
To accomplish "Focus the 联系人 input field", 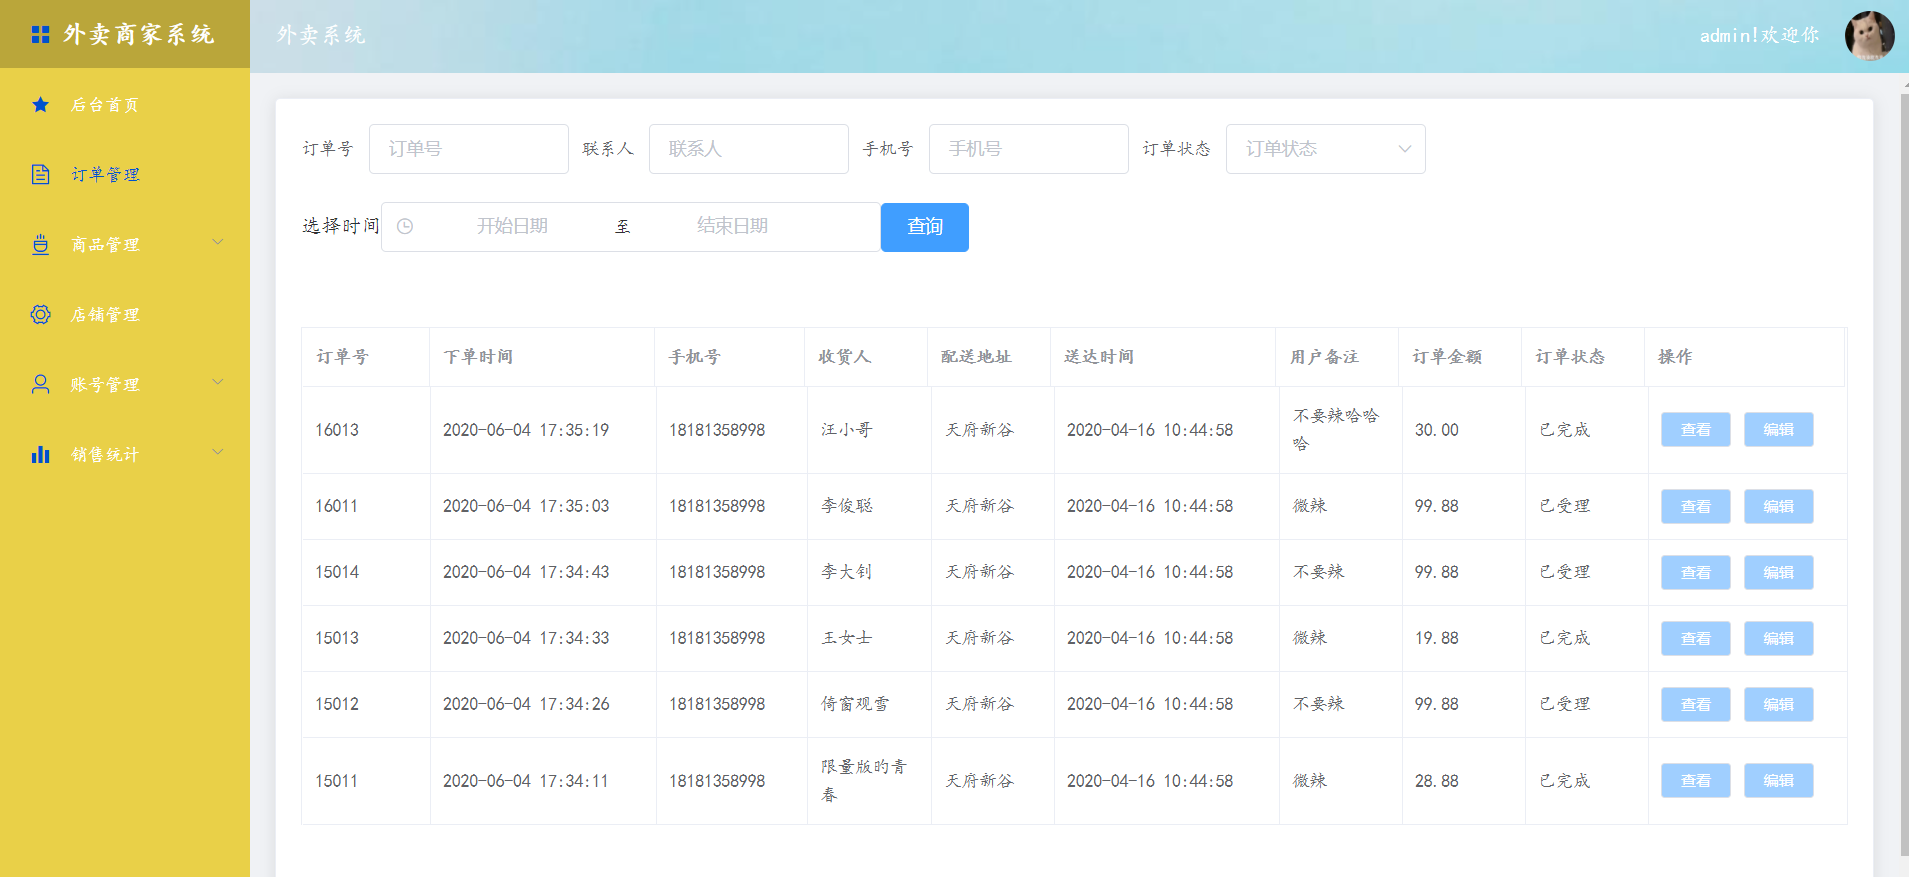I will click(x=749, y=149).
